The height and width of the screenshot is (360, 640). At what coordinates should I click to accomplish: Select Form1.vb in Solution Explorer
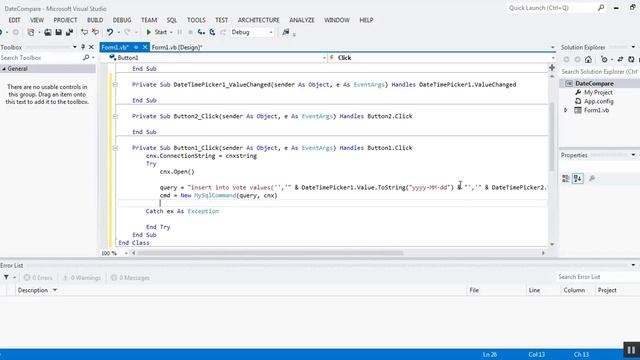[596, 110]
